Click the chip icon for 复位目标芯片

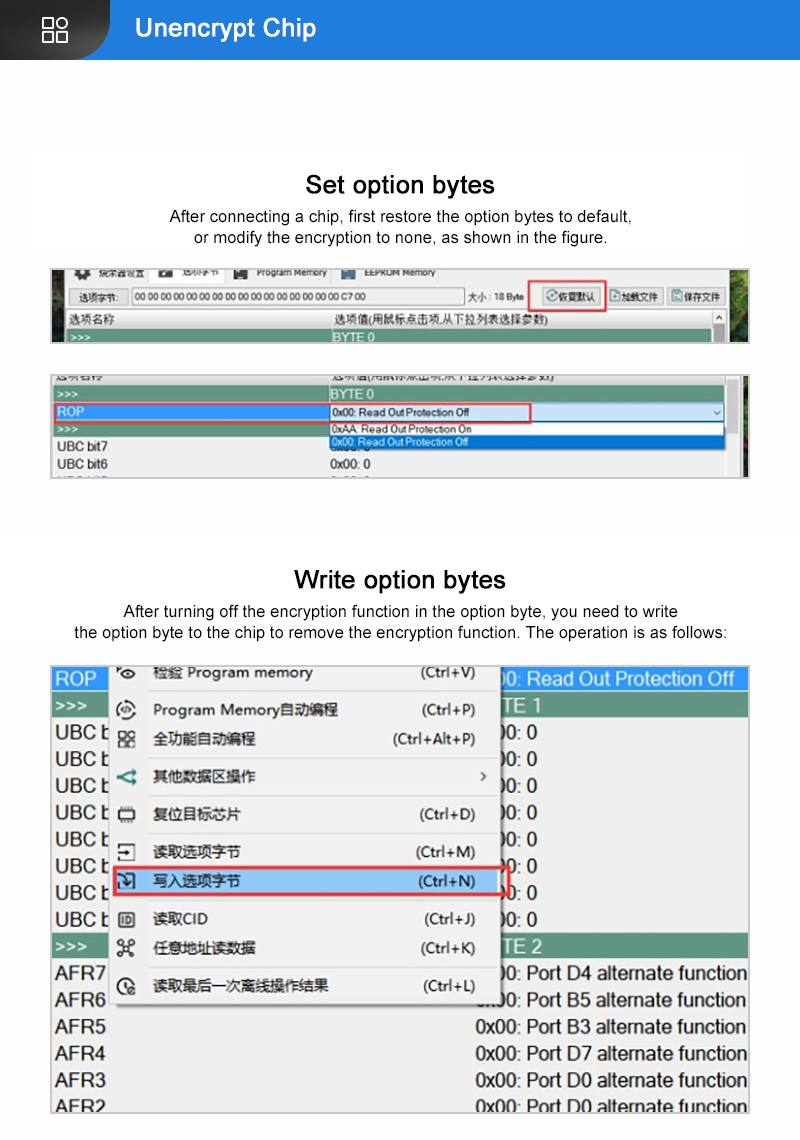coord(127,814)
